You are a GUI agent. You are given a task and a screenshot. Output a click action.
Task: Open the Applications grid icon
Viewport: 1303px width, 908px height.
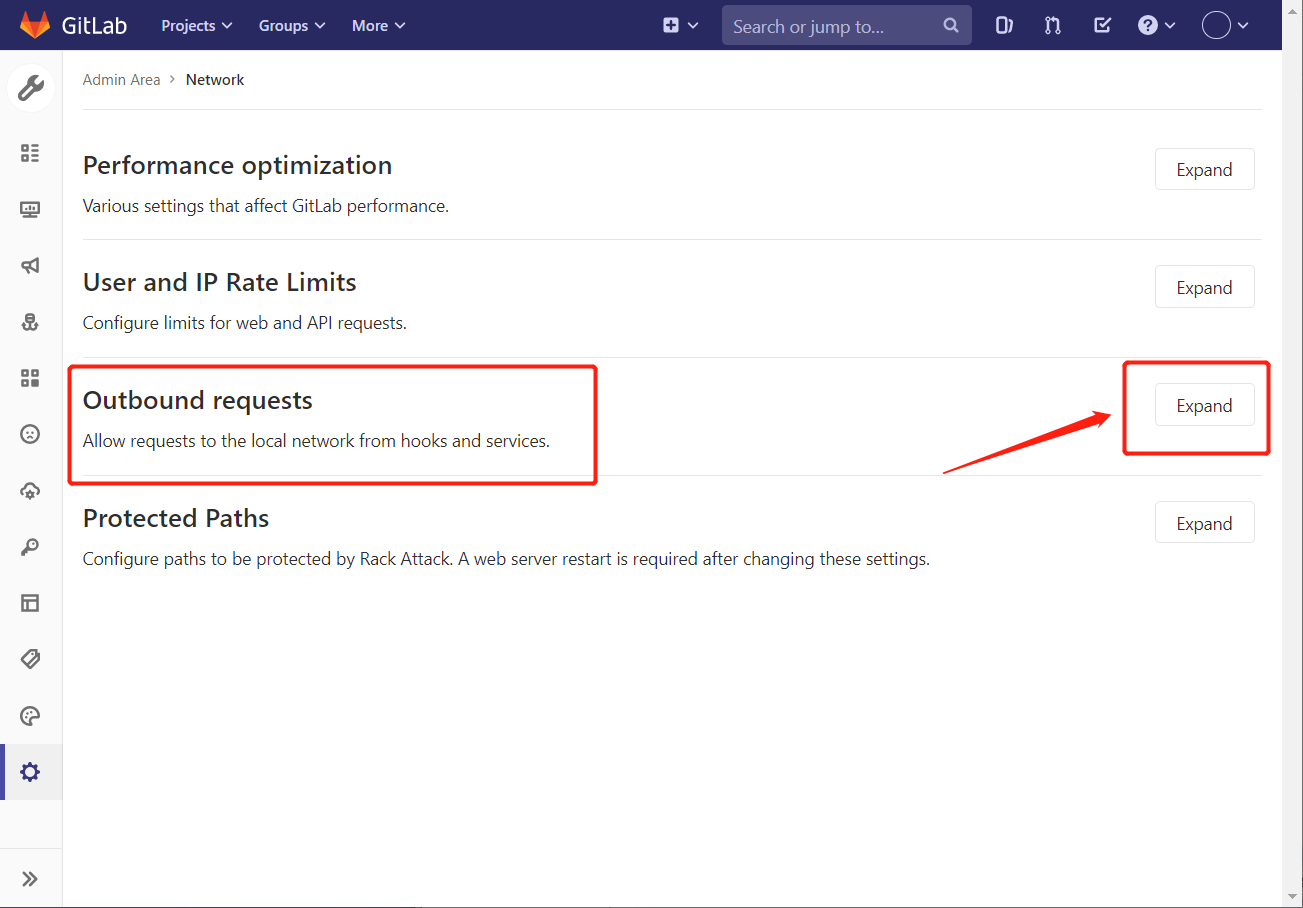(x=30, y=378)
